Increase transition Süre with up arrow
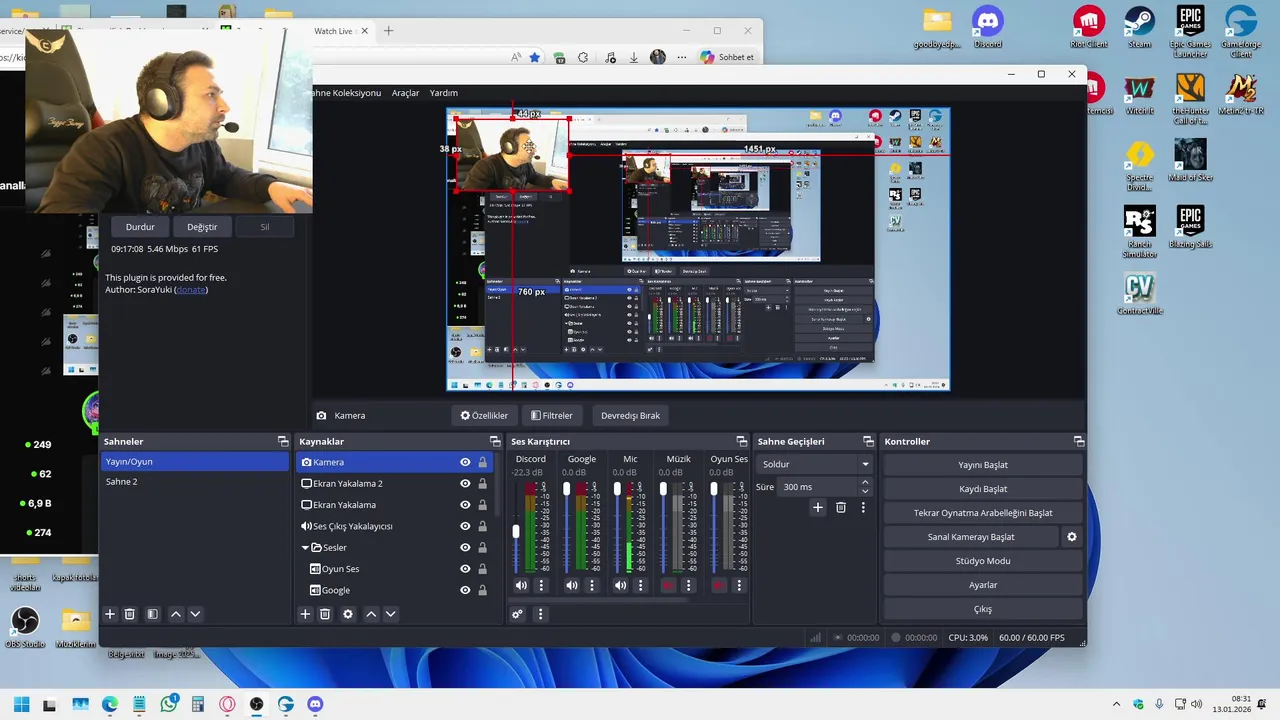This screenshot has width=1280, height=720. [865, 482]
